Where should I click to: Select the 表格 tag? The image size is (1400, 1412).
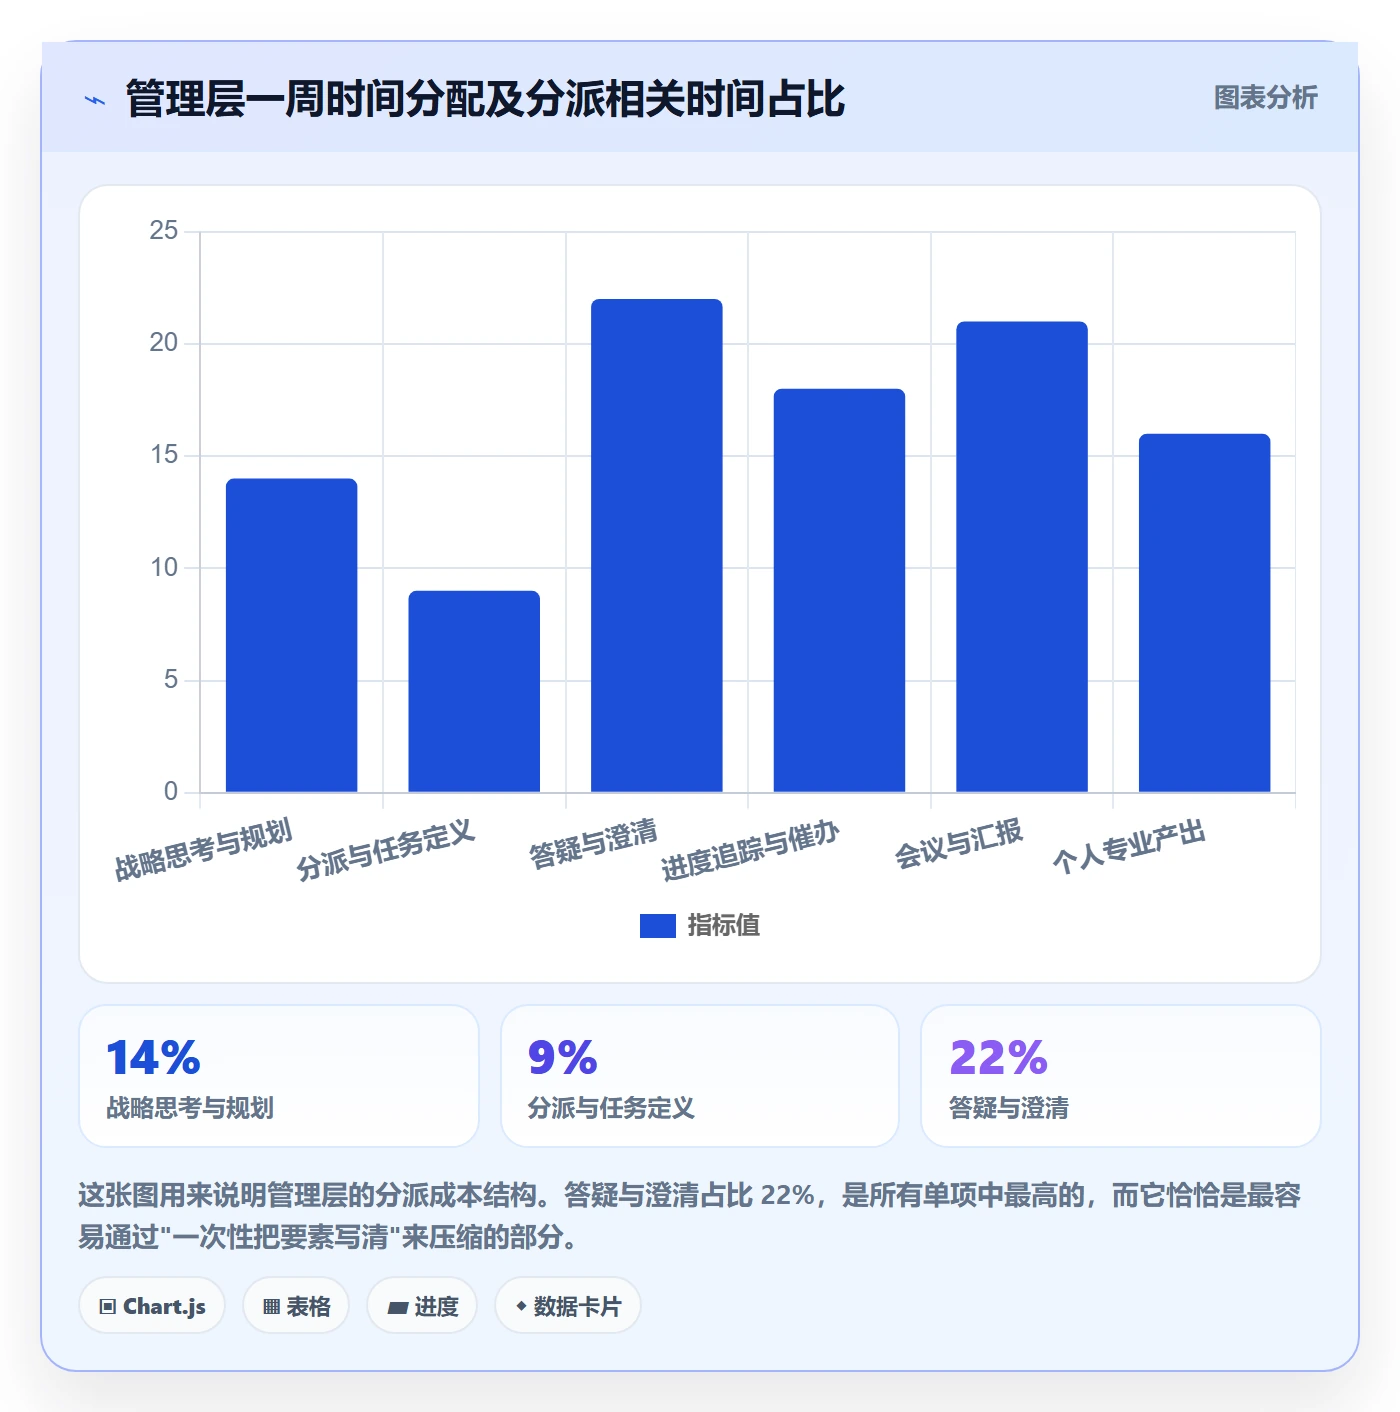[296, 1306]
